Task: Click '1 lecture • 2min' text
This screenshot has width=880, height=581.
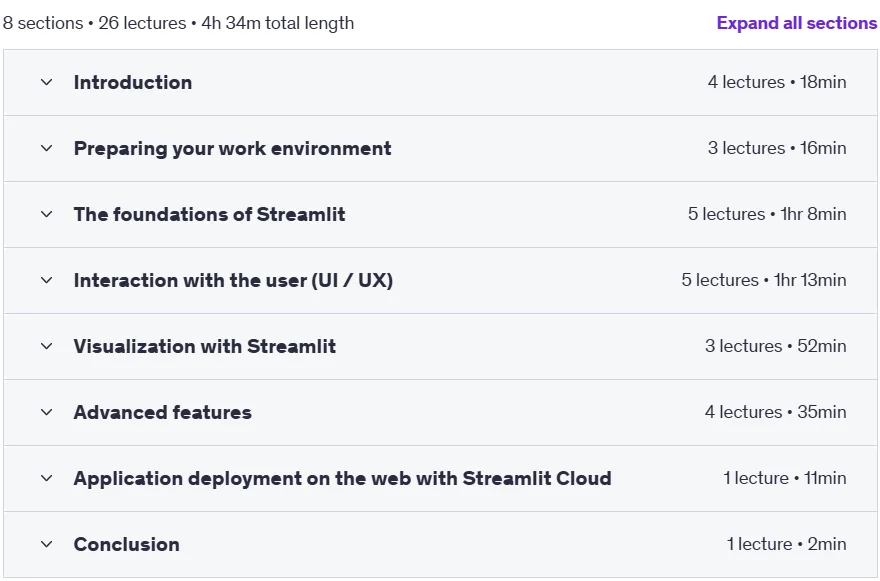Action: coord(786,544)
